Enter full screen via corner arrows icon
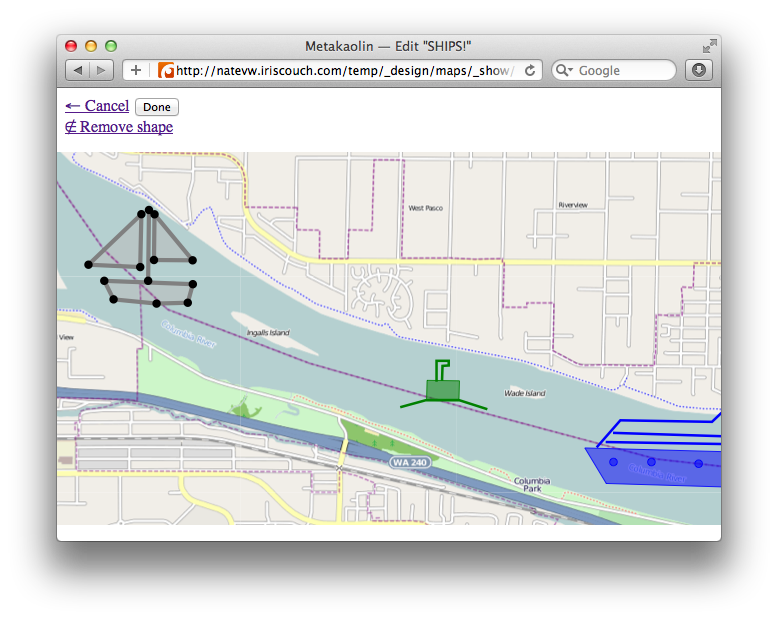 click(710, 46)
